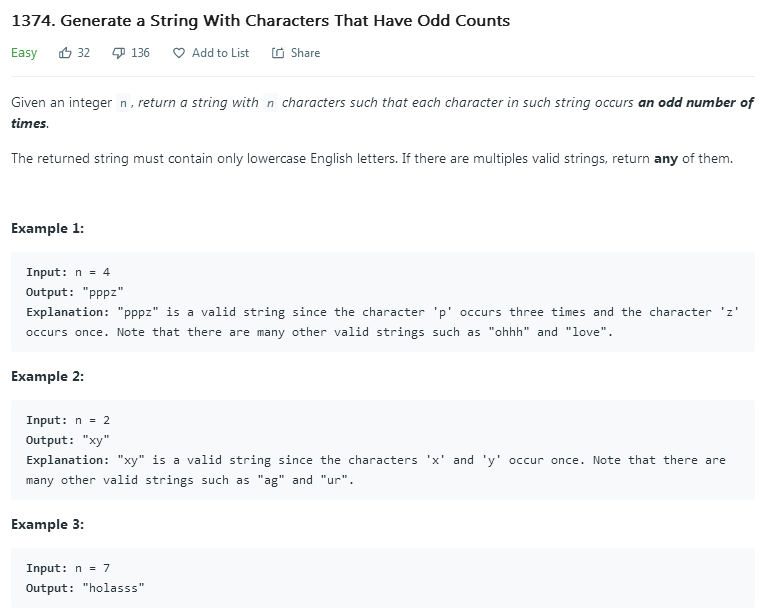Click the Share text link
773x612 pixels.
click(x=305, y=53)
